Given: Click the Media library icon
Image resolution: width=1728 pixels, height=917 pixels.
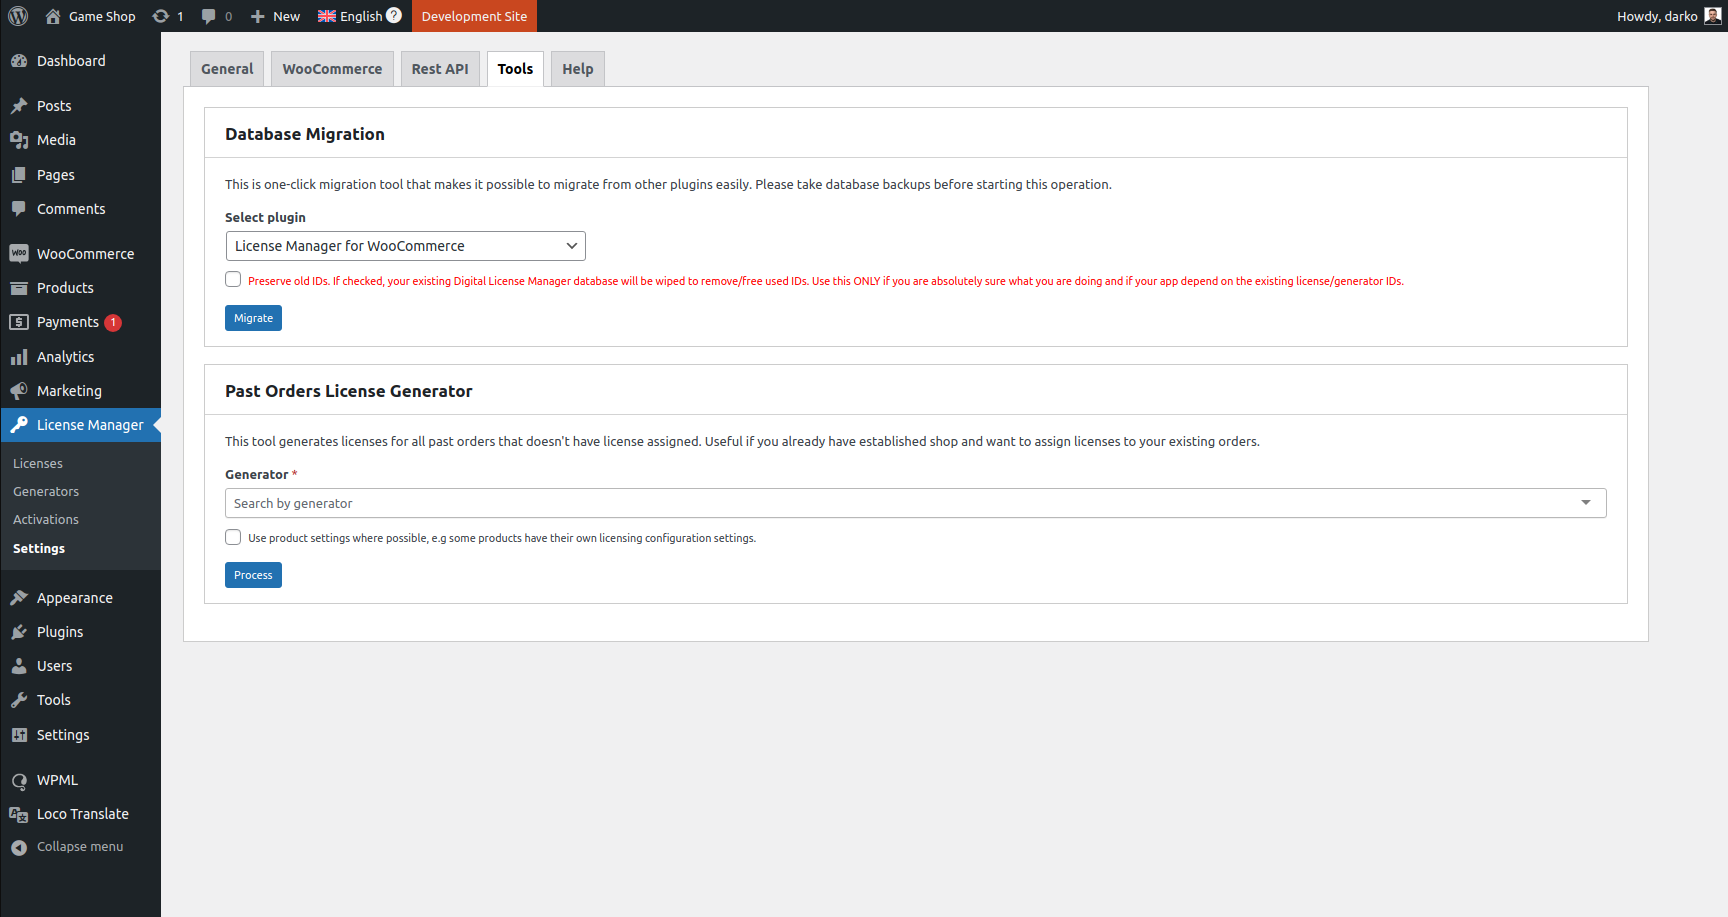Looking at the screenshot, I should point(19,140).
